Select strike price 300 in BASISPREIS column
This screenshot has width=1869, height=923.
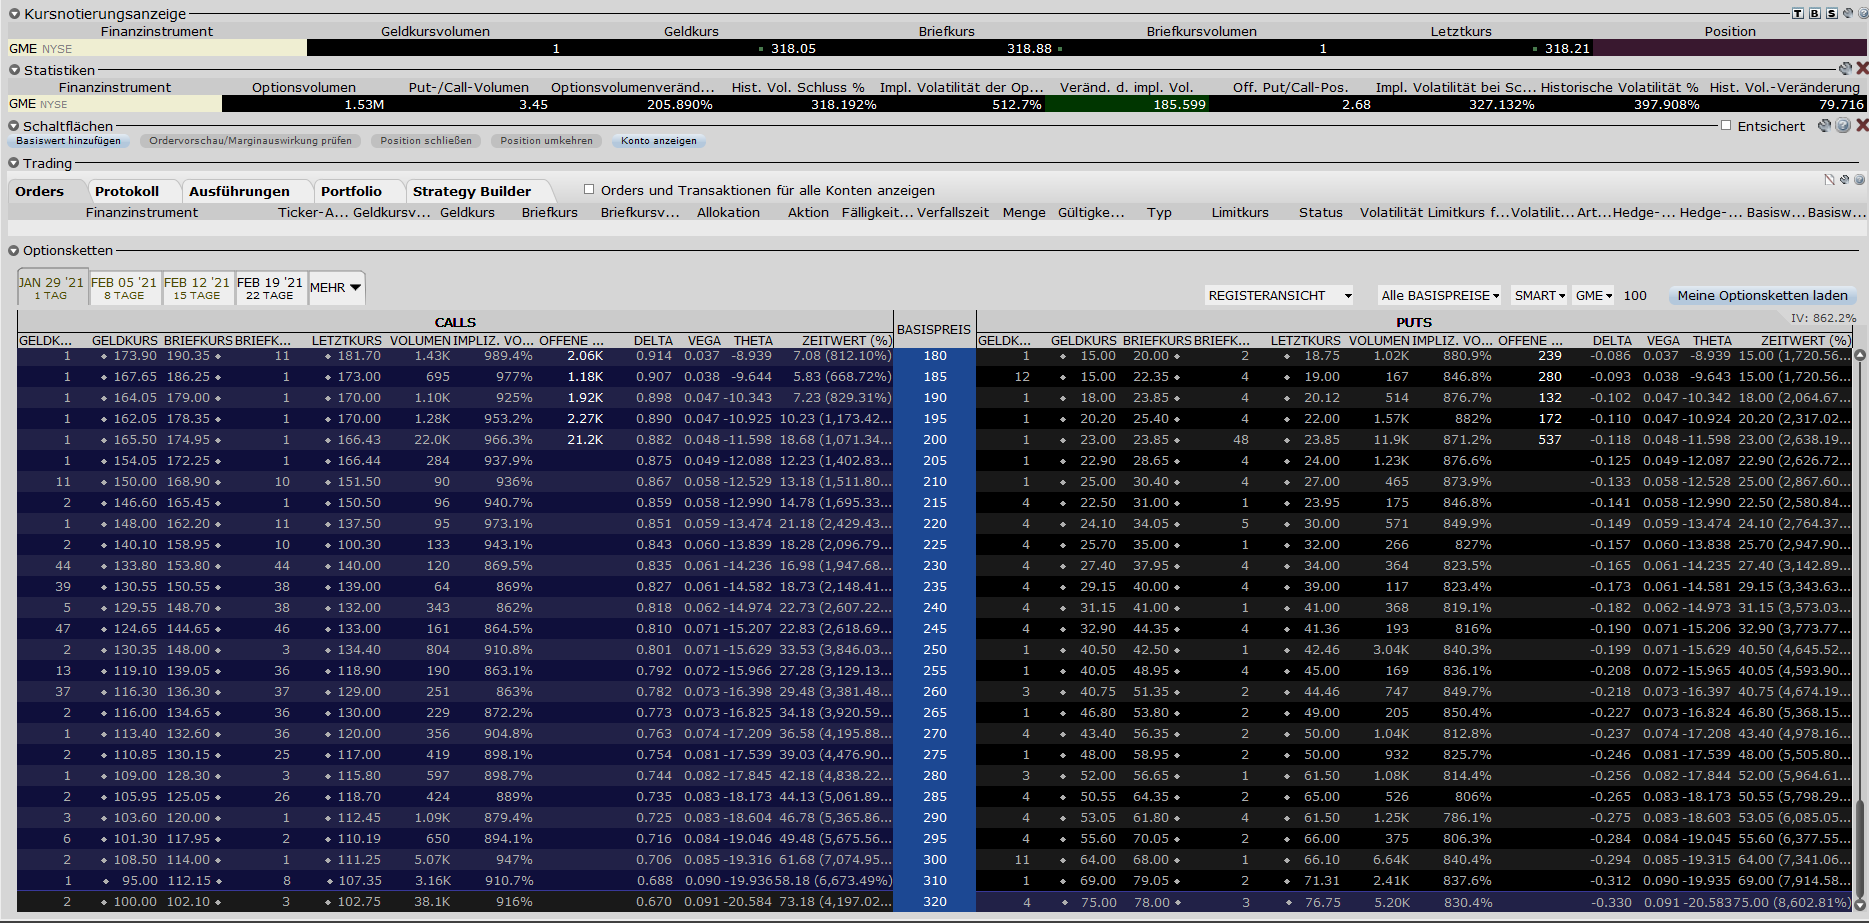935,860
